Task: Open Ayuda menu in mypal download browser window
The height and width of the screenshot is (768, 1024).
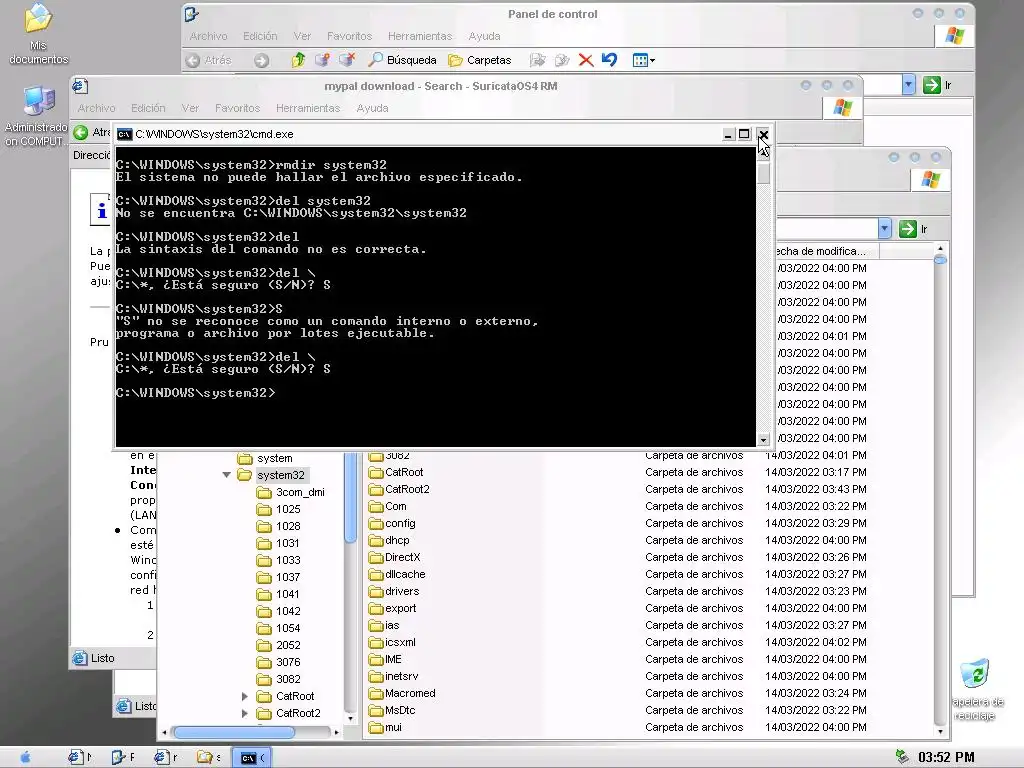Action: [x=372, y=108]
